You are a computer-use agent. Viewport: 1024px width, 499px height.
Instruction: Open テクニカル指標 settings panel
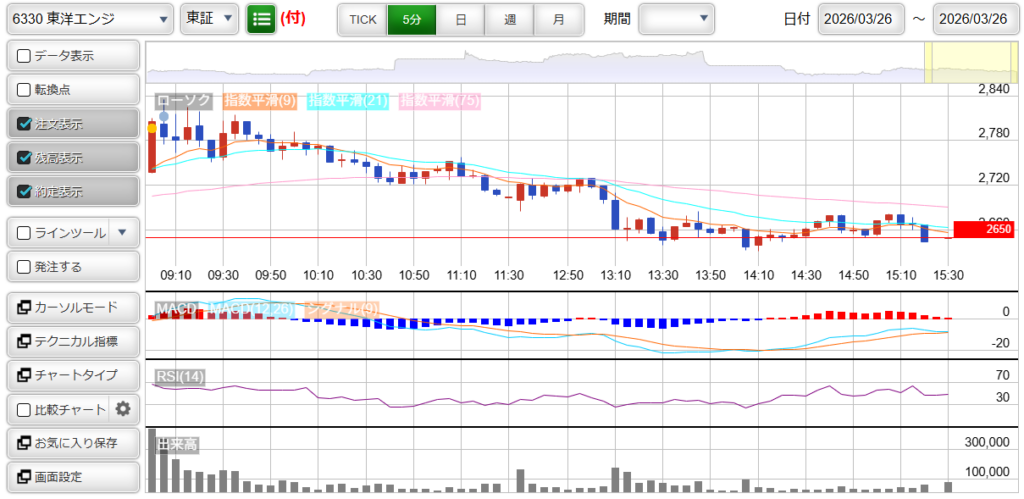[72, 341]
